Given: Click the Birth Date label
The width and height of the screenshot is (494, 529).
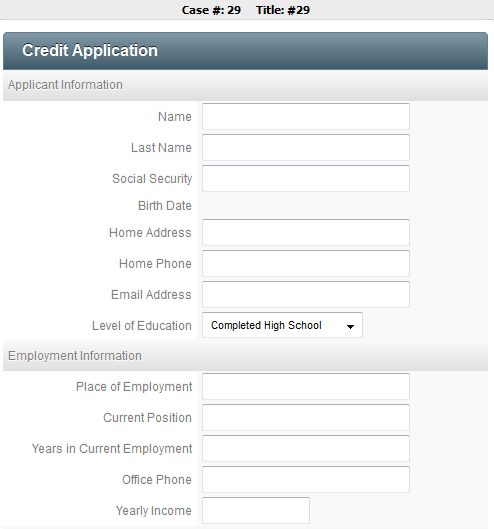Looking at the screenshot, I should [x=165, y=205].
